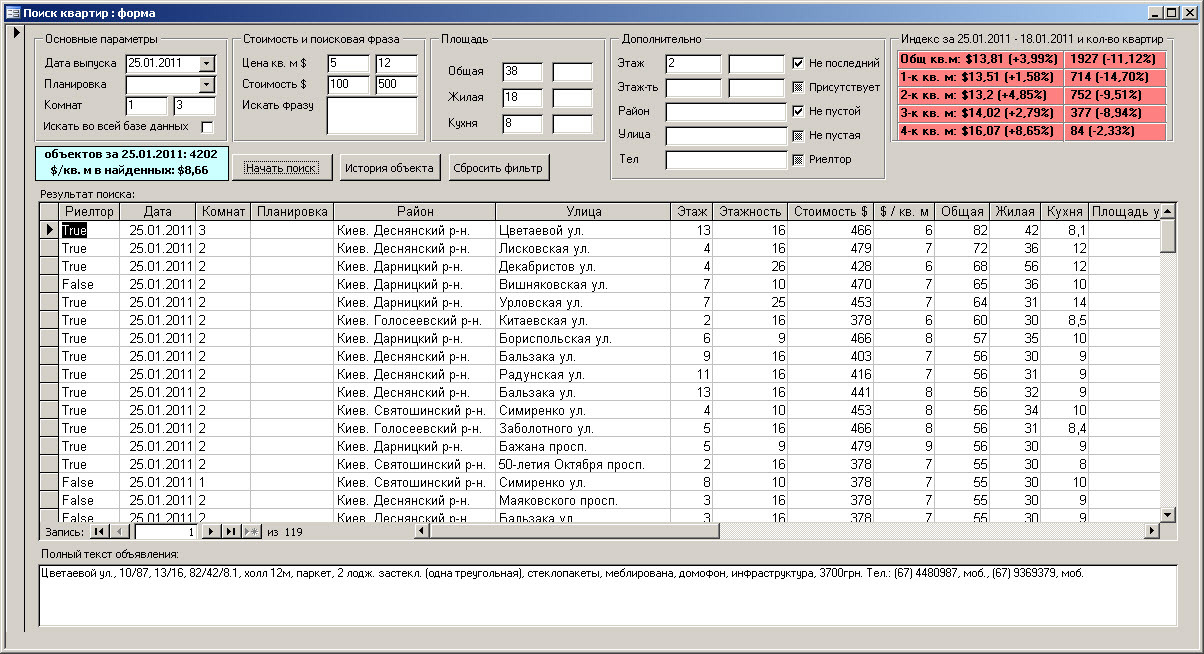The image size is (1204, 654).
Task: Open 'История объекта' for selected record
Action: coord(389,168)
